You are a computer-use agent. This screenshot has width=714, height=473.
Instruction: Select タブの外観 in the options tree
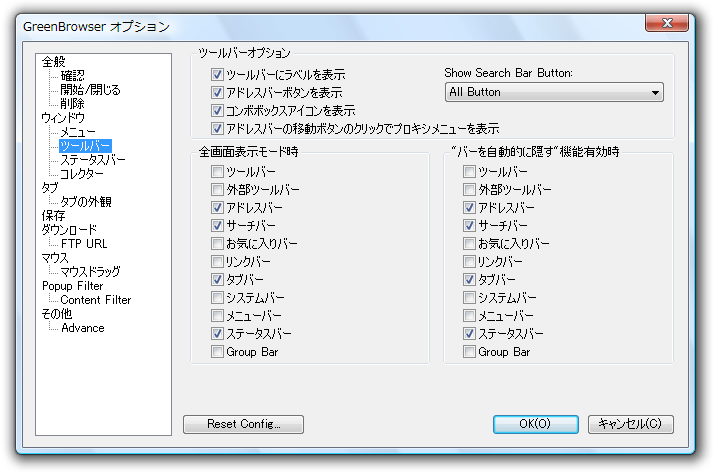[x=86, y=202]
